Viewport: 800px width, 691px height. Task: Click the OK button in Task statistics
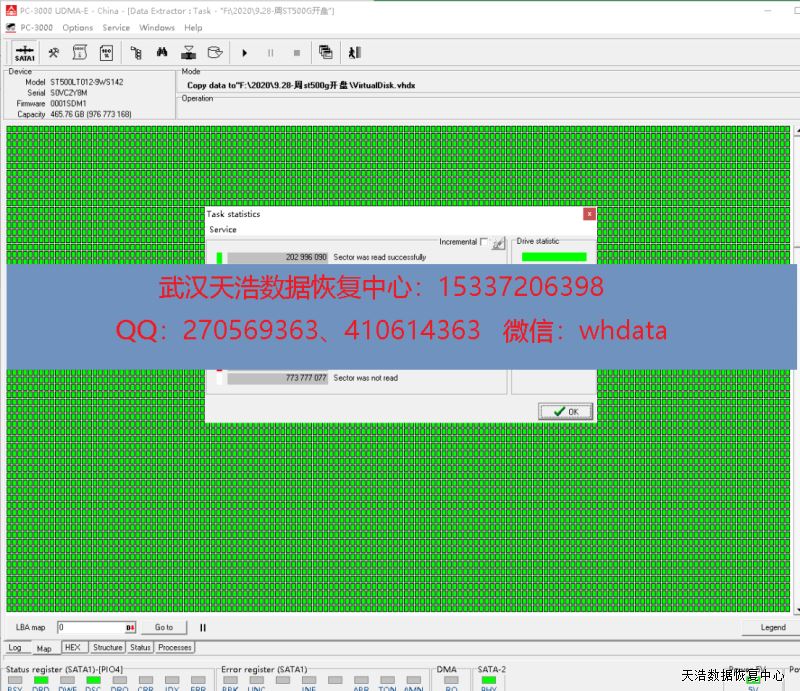tap(565, 411)
